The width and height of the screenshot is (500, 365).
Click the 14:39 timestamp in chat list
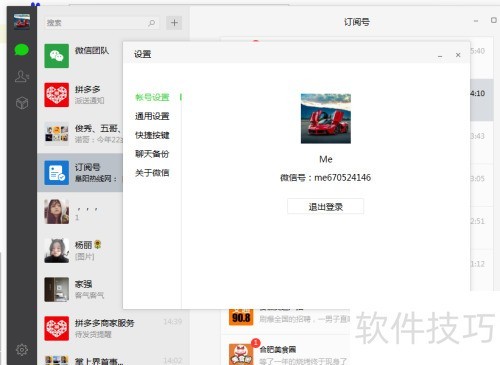click(173, 322)
